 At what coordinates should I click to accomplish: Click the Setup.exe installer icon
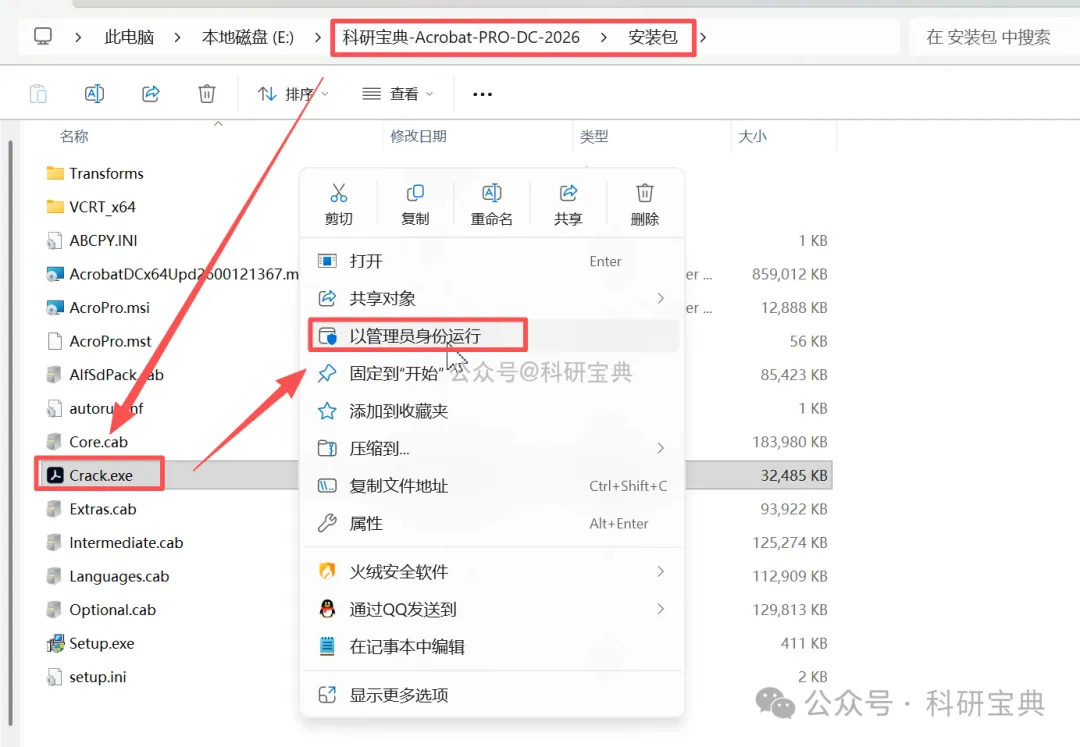[55, 644]
